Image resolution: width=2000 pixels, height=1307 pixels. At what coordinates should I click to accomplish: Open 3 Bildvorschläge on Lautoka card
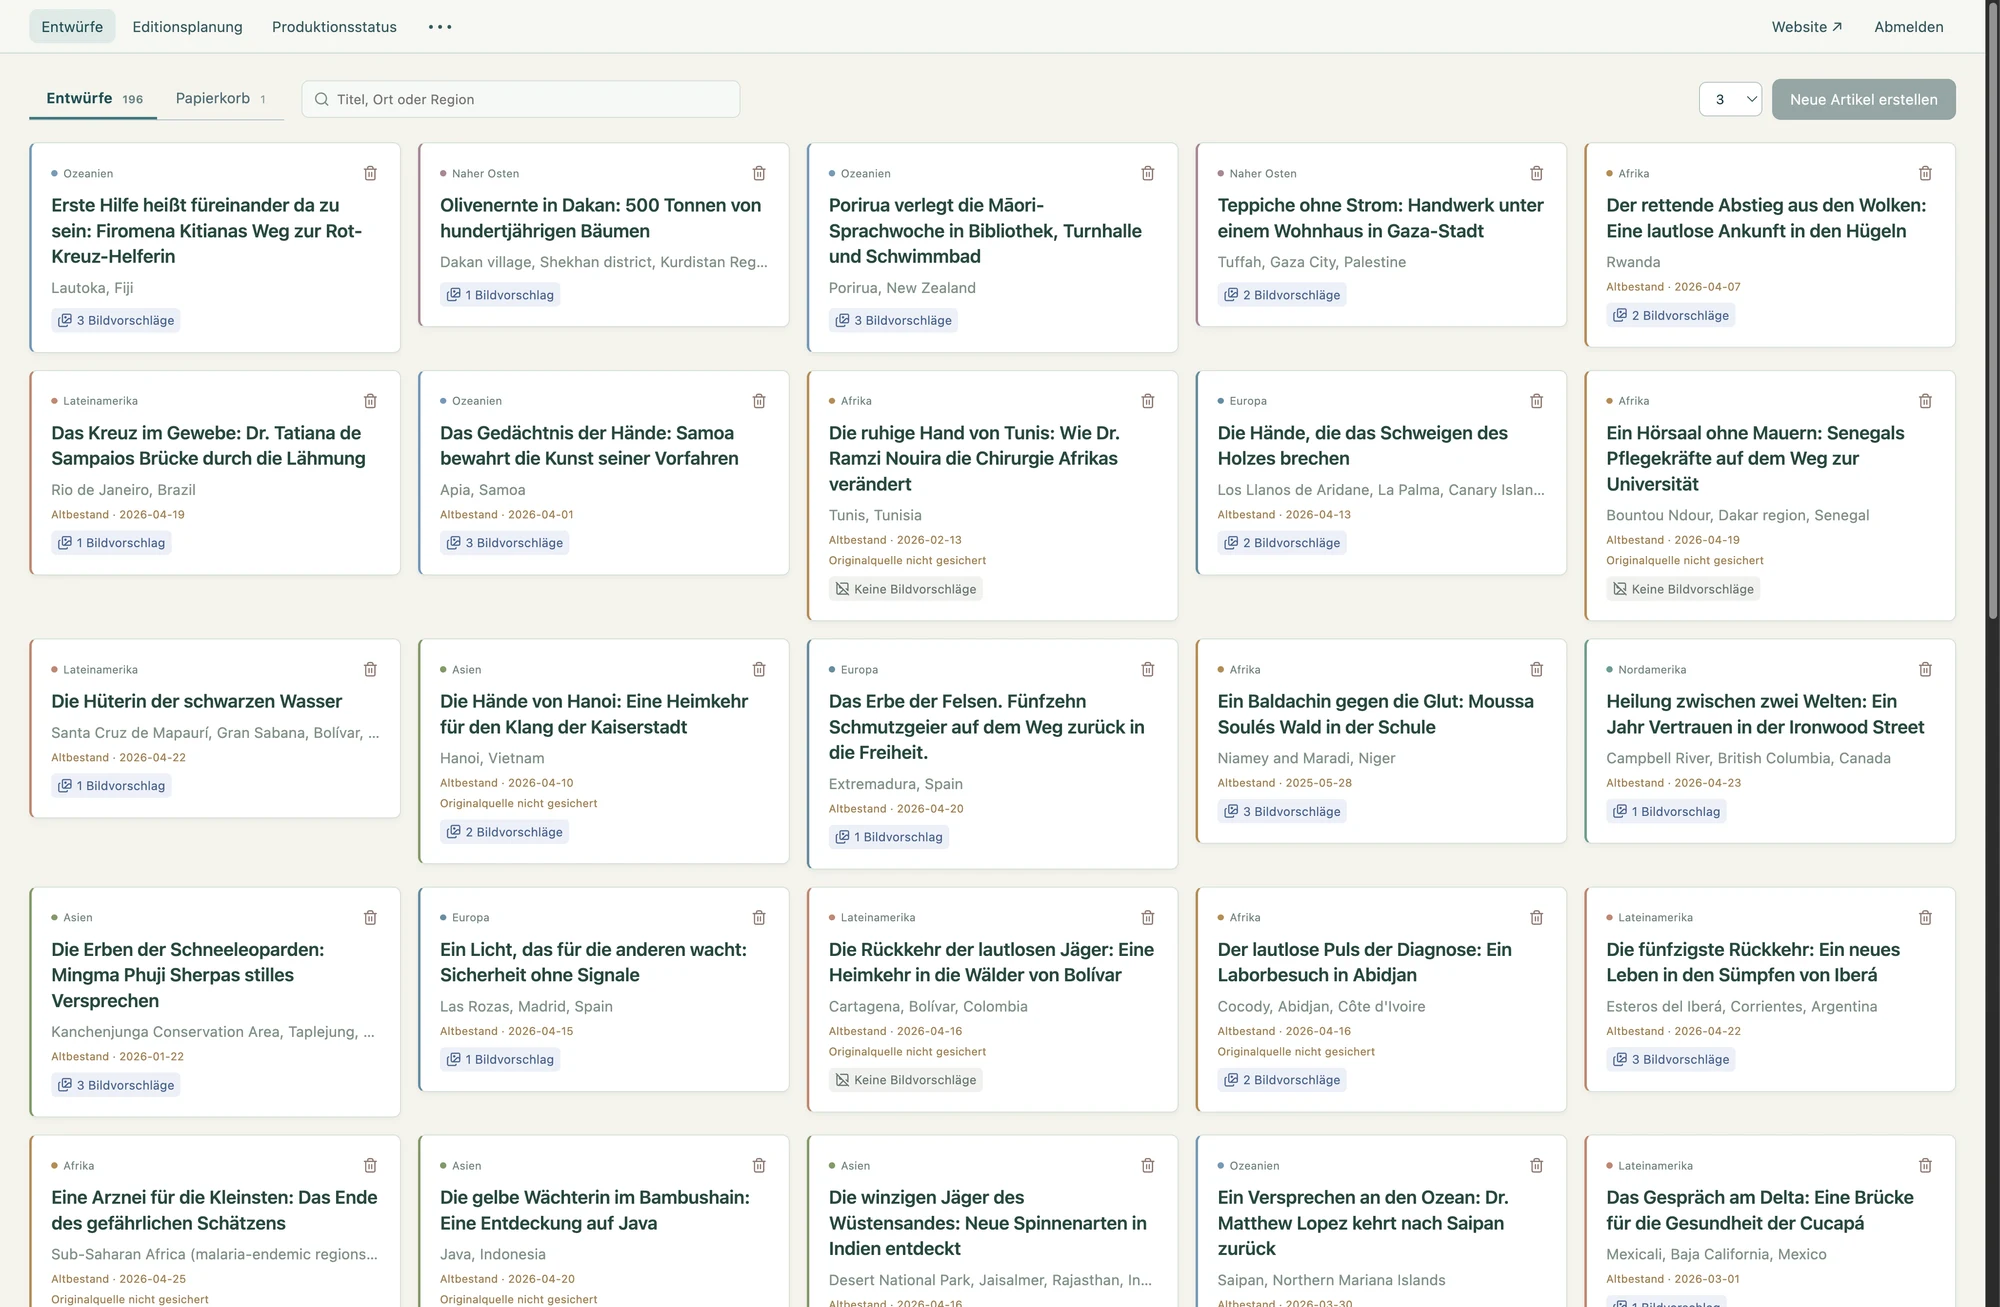116,320
